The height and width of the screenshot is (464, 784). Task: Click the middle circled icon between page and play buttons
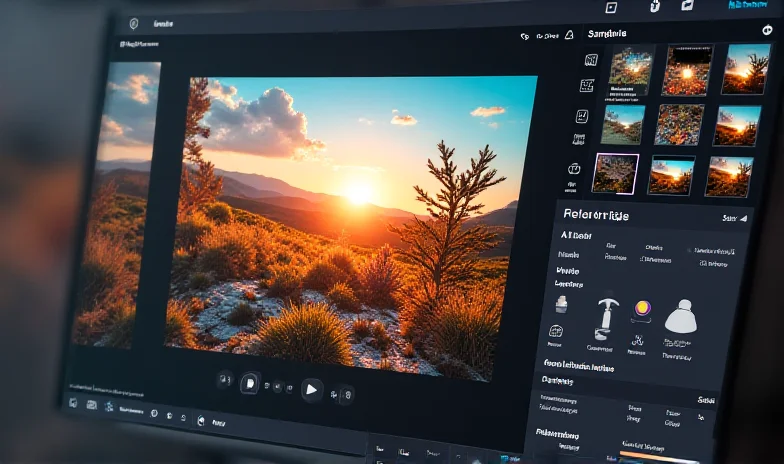click(278, 386)
